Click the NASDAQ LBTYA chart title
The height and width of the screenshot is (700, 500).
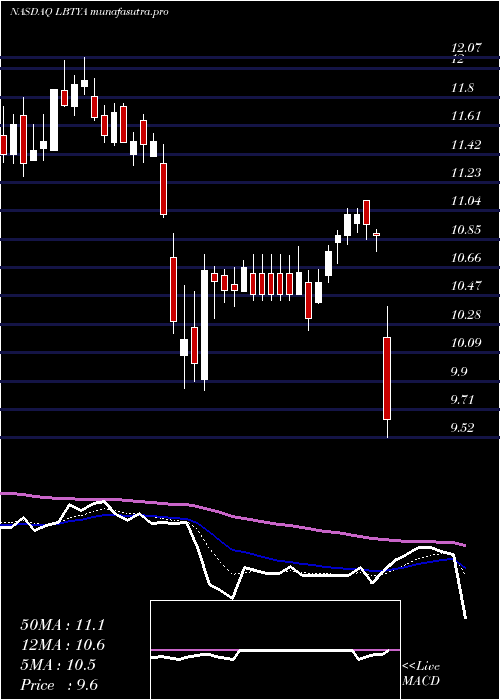89,12
